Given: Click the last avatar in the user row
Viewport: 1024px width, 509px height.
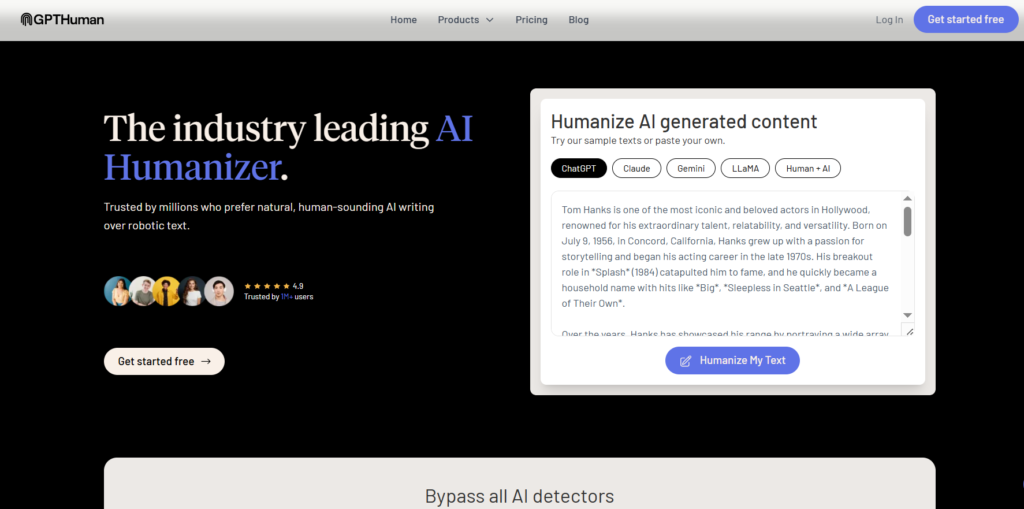Looking at the screenshot, I should (219, 291).
